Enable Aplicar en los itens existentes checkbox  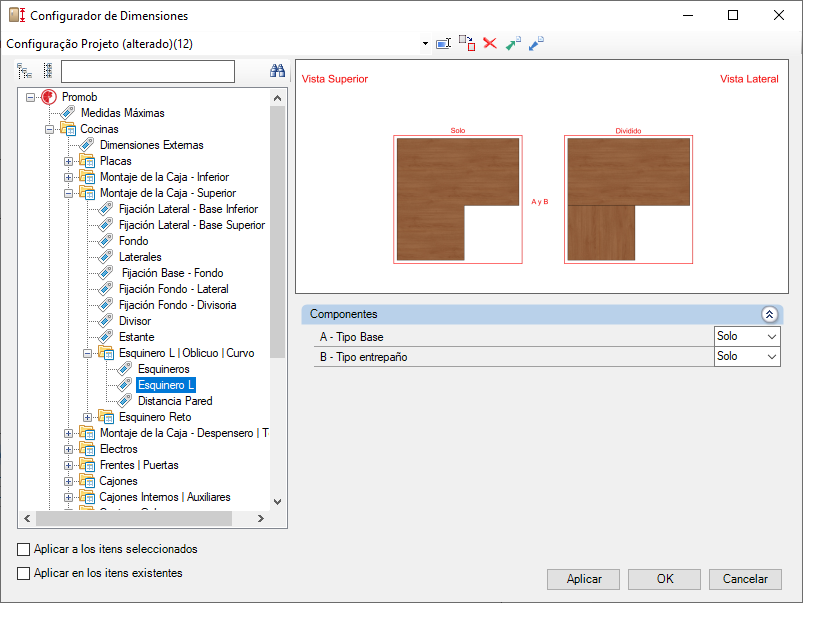23,573
